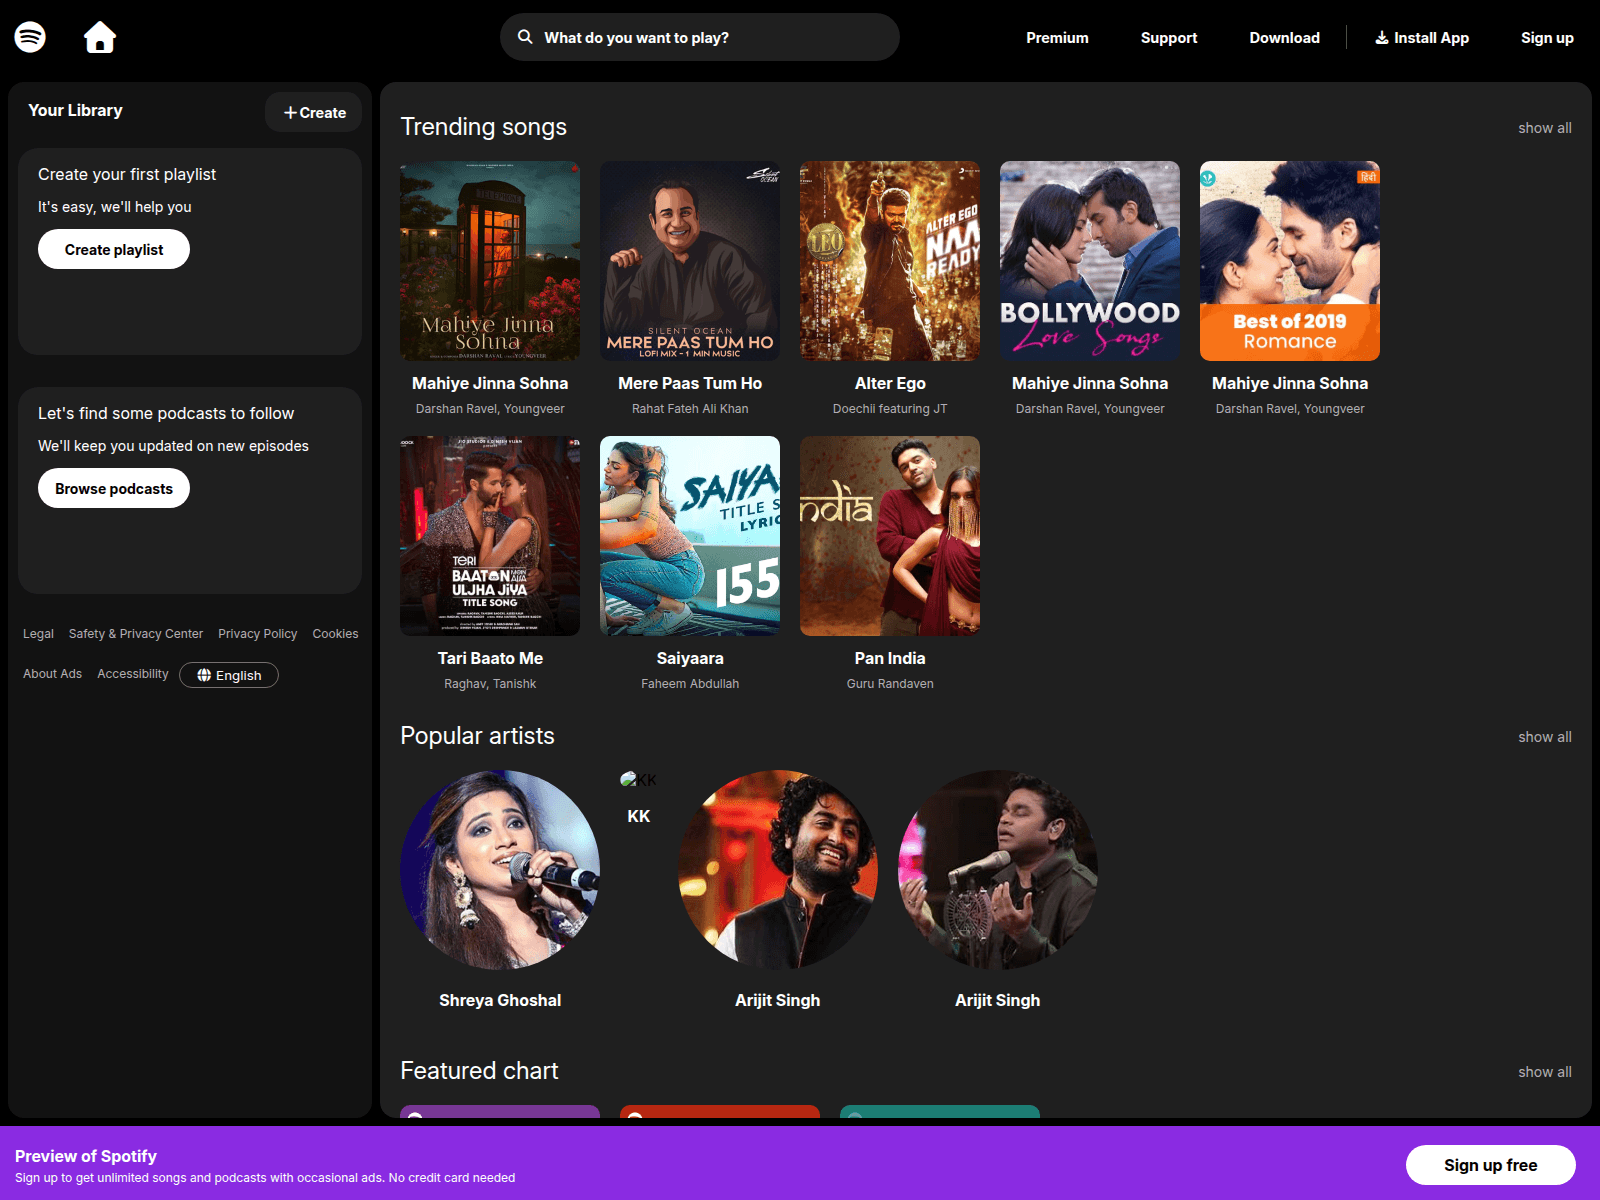Click the search magnifier icon

(x=525, y=37)
